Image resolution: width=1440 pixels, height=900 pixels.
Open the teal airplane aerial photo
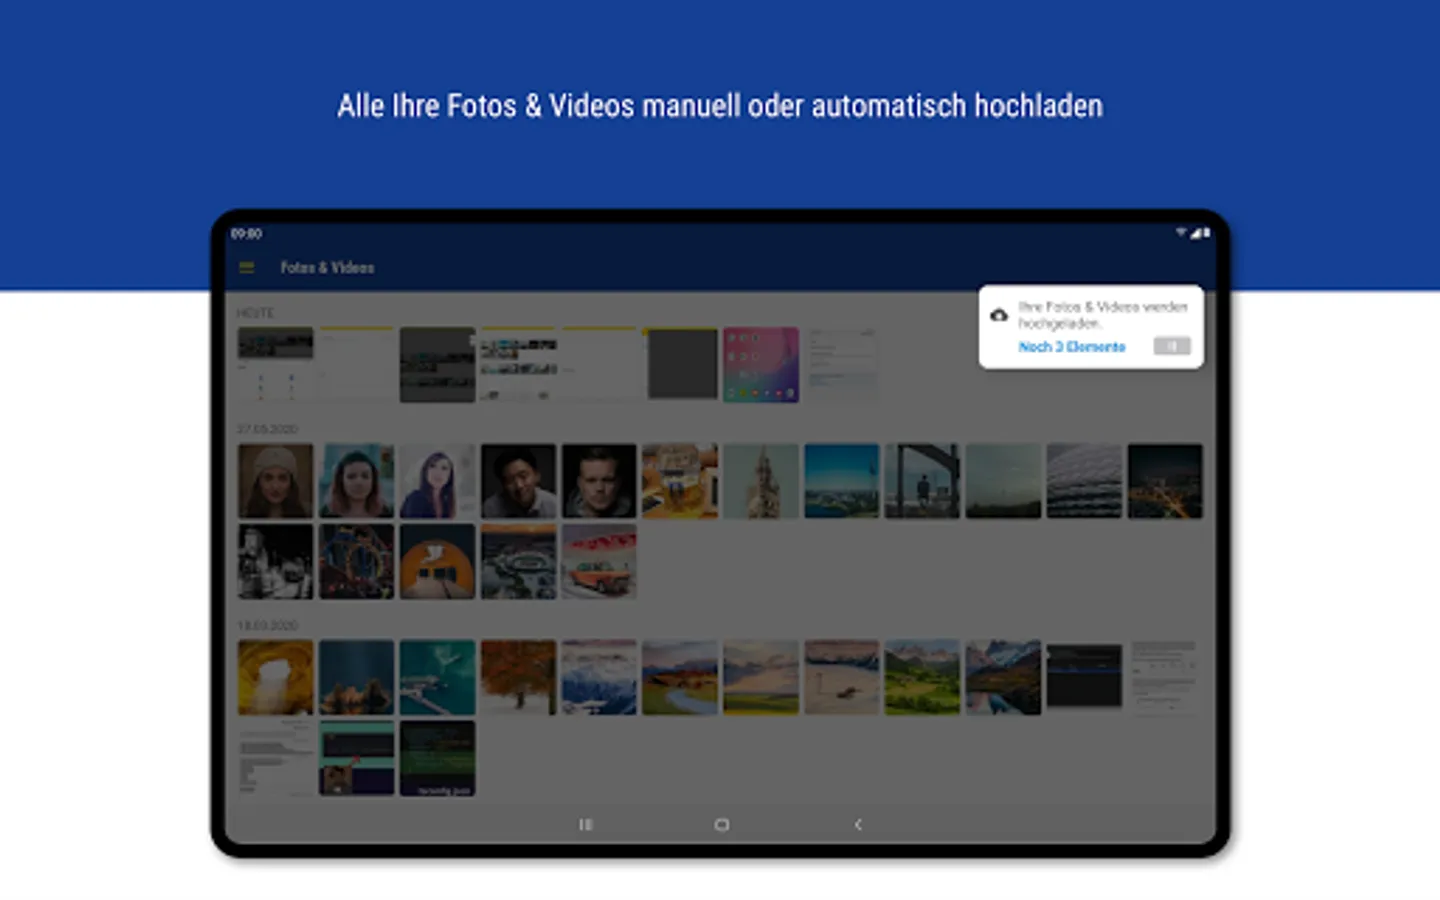(x=437, y=677)
